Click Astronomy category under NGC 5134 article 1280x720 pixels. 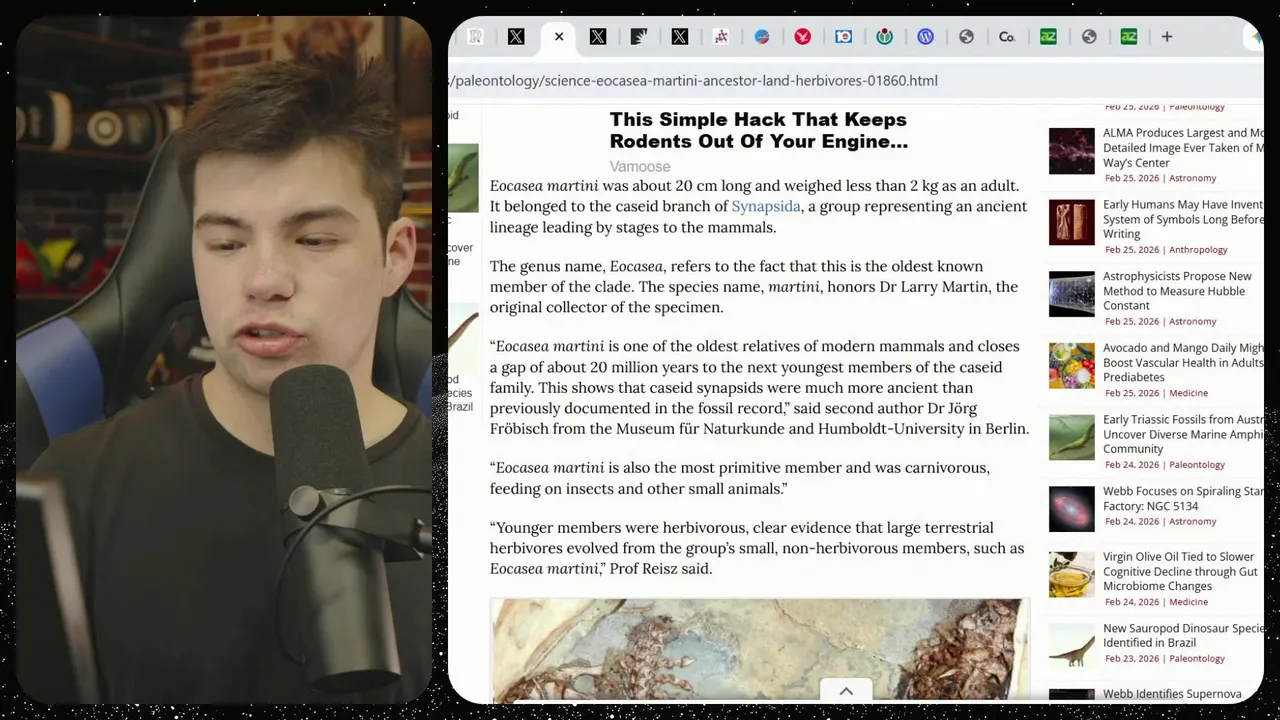click(1192, 522)
